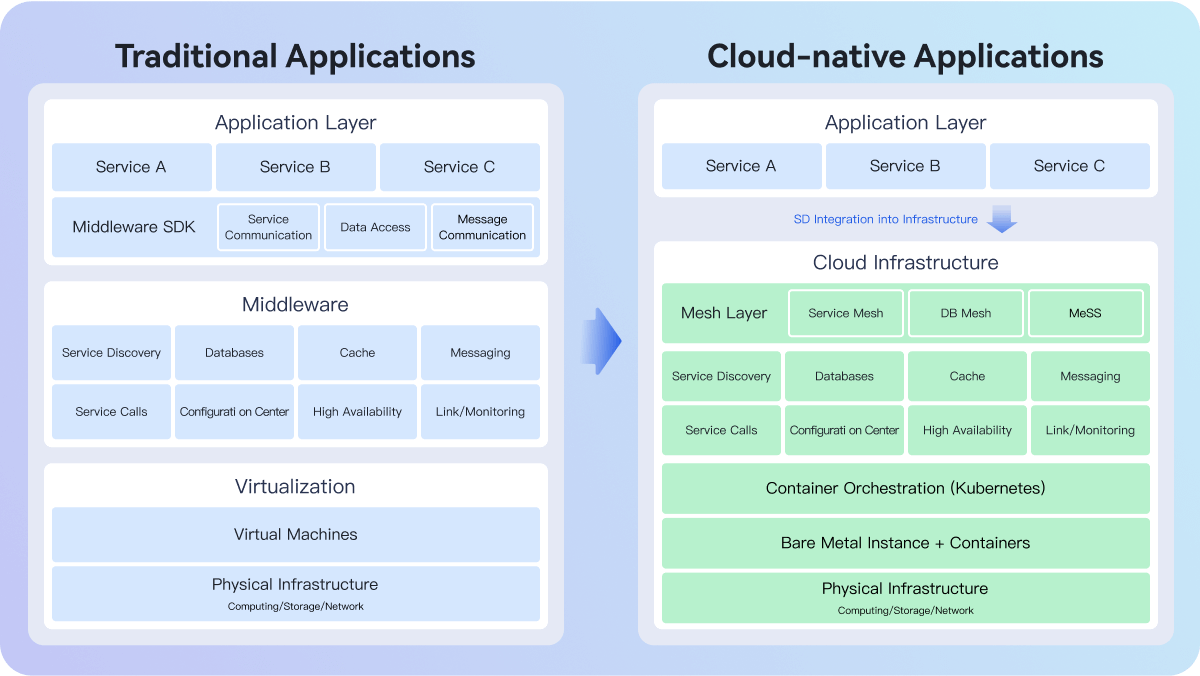The width and height of the screenshot is (1200, 676).
Task: Select Cache in Cloud Infrastructure
Action: pyautogui.click(x=967, y=377)
